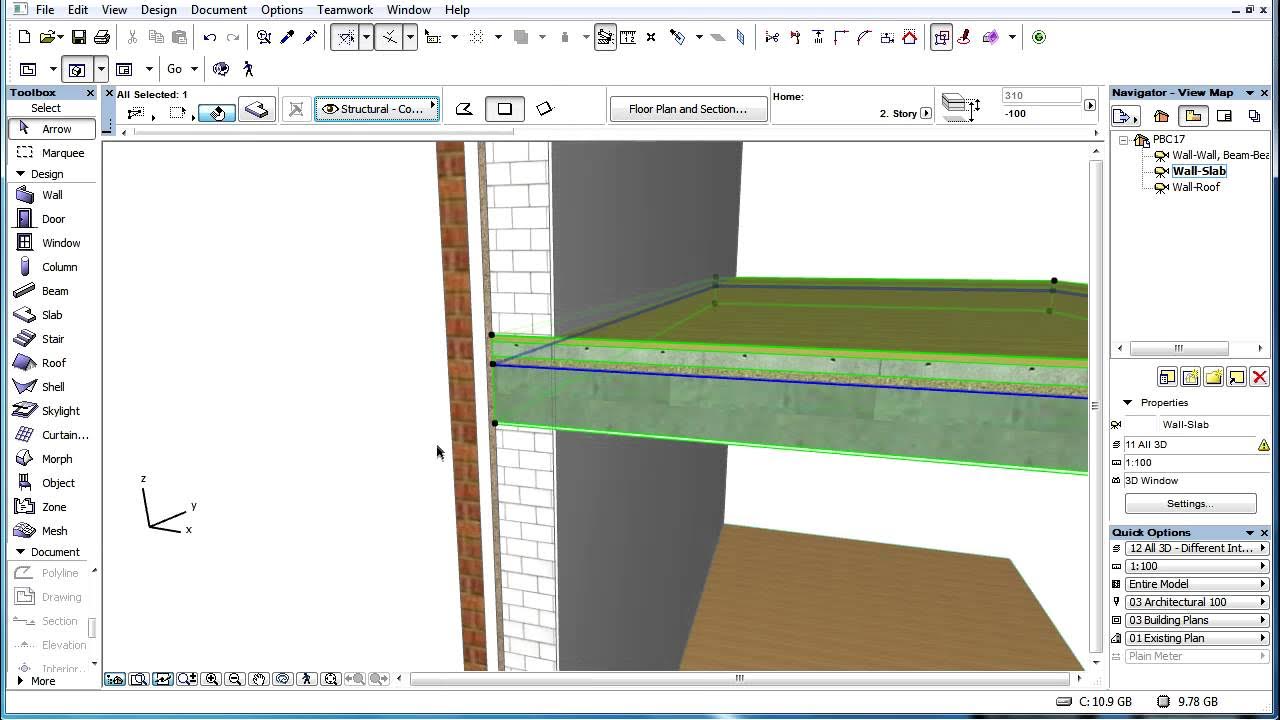Image resolution: width=1280 pixels, height=720 pixels.
Task: Click the Undo arrow icon
Action: click(x=209, y=37)
